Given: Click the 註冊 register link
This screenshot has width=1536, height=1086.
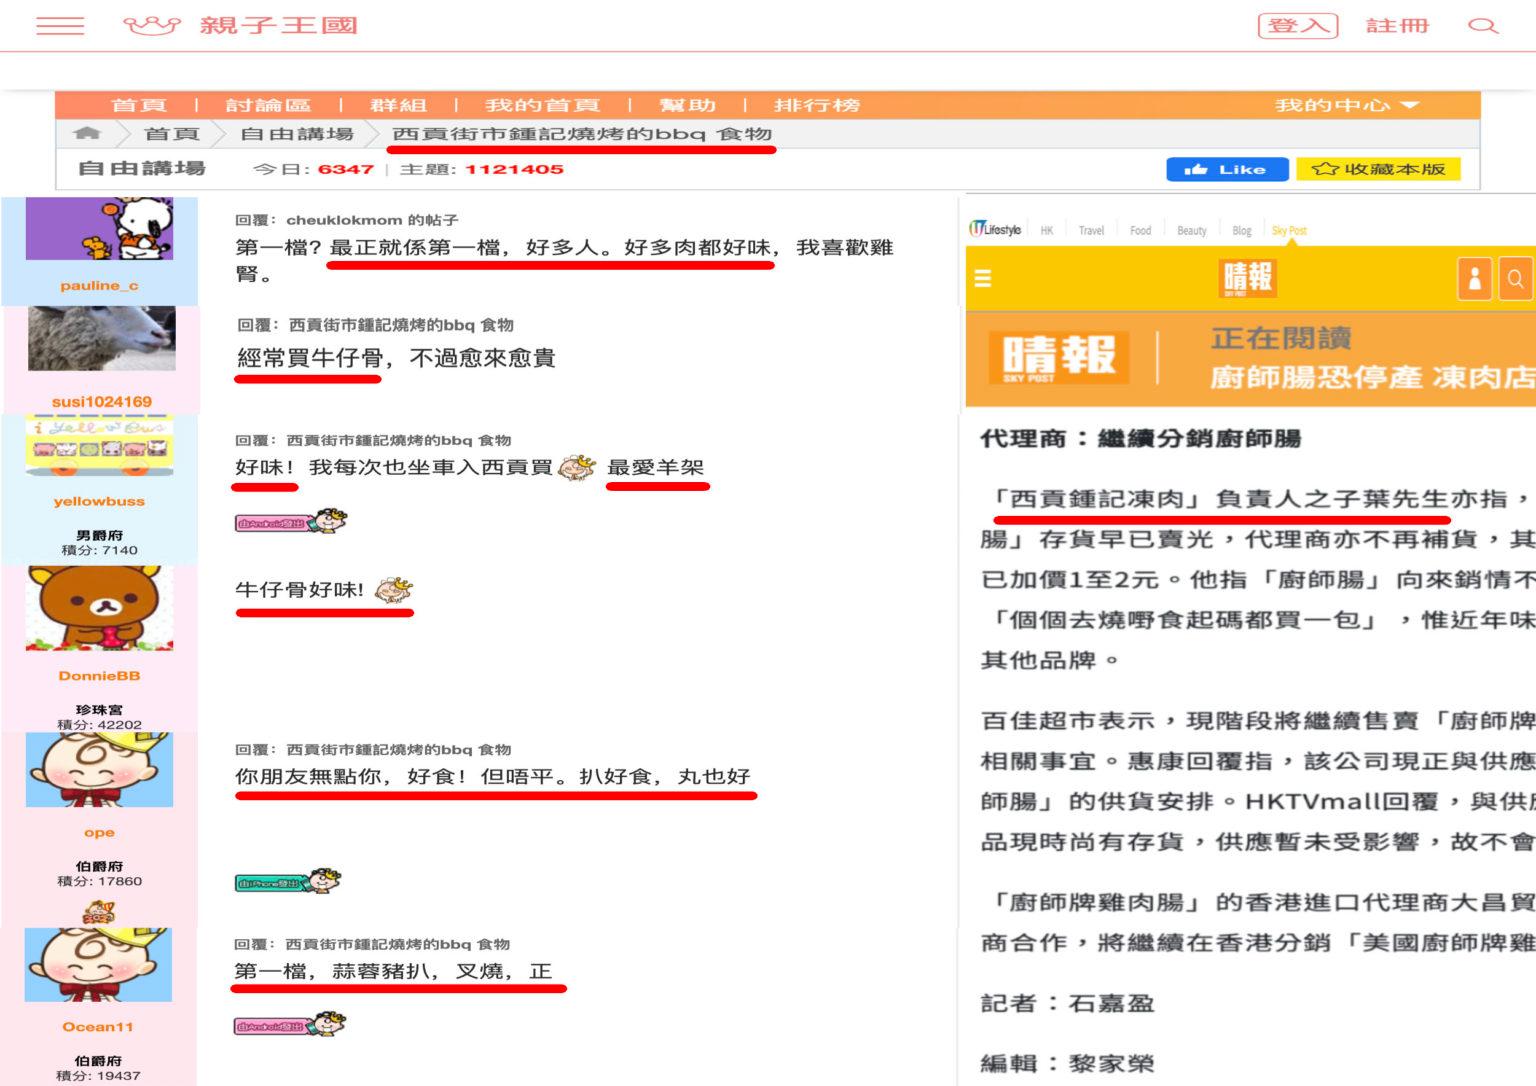Looking at the screenshot, I should pyautogui.click(x=1397, y=25).
